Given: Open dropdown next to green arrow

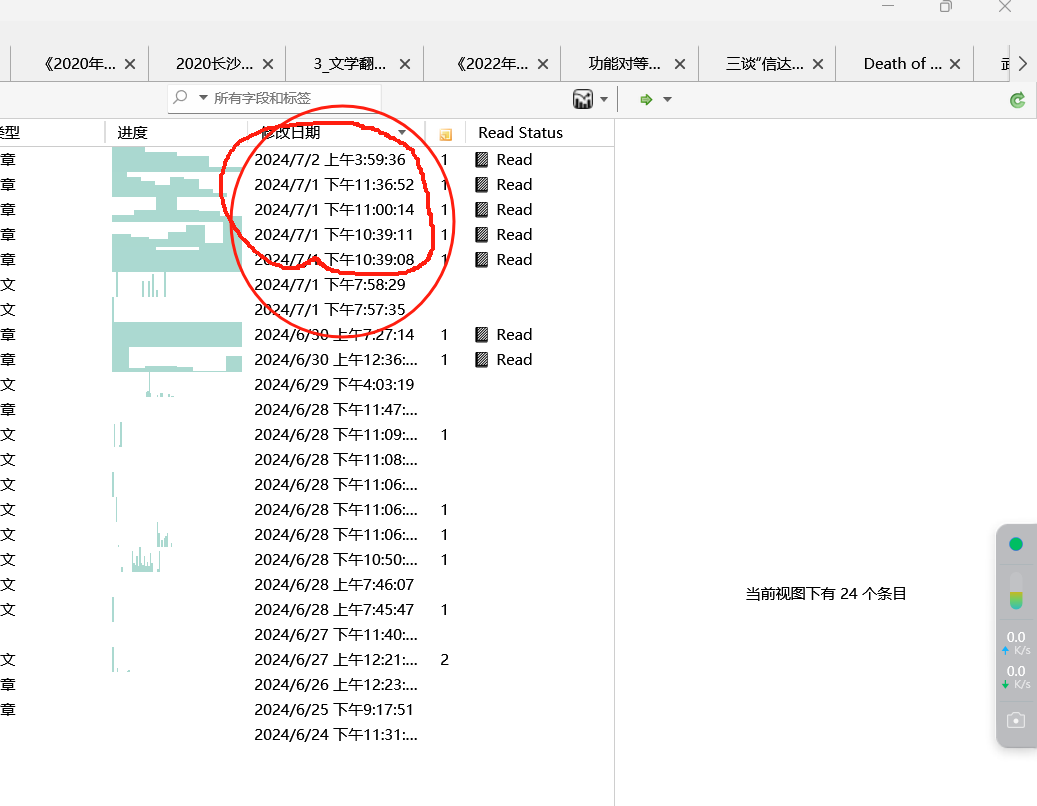Looking at the screenshot, I should pyautogui.click(x=667, y=100).
